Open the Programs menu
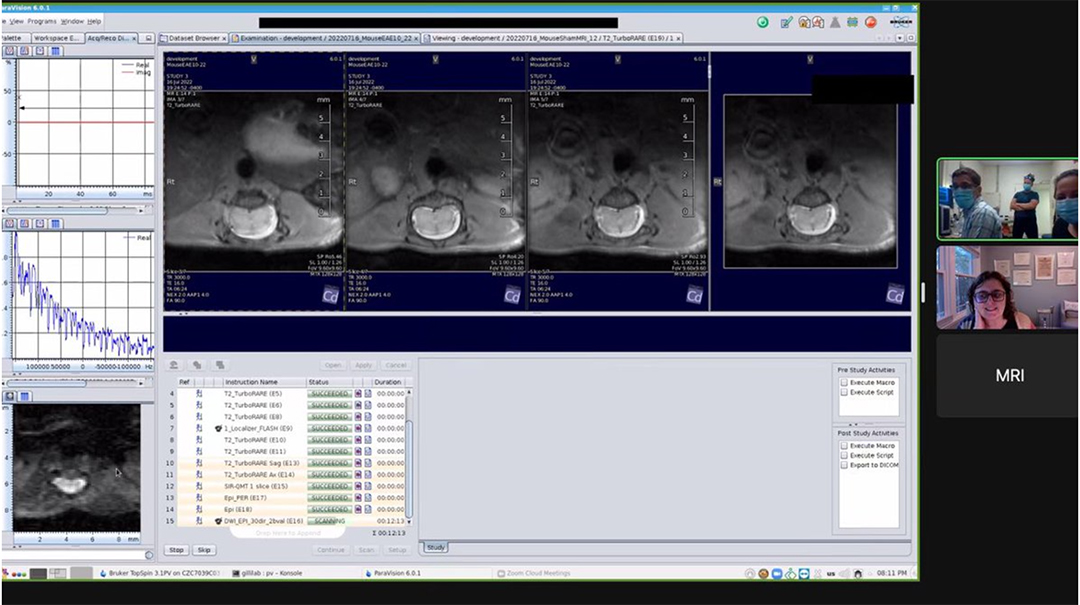The height and width of the screenshot is (605, 1080). click(44, 20)
